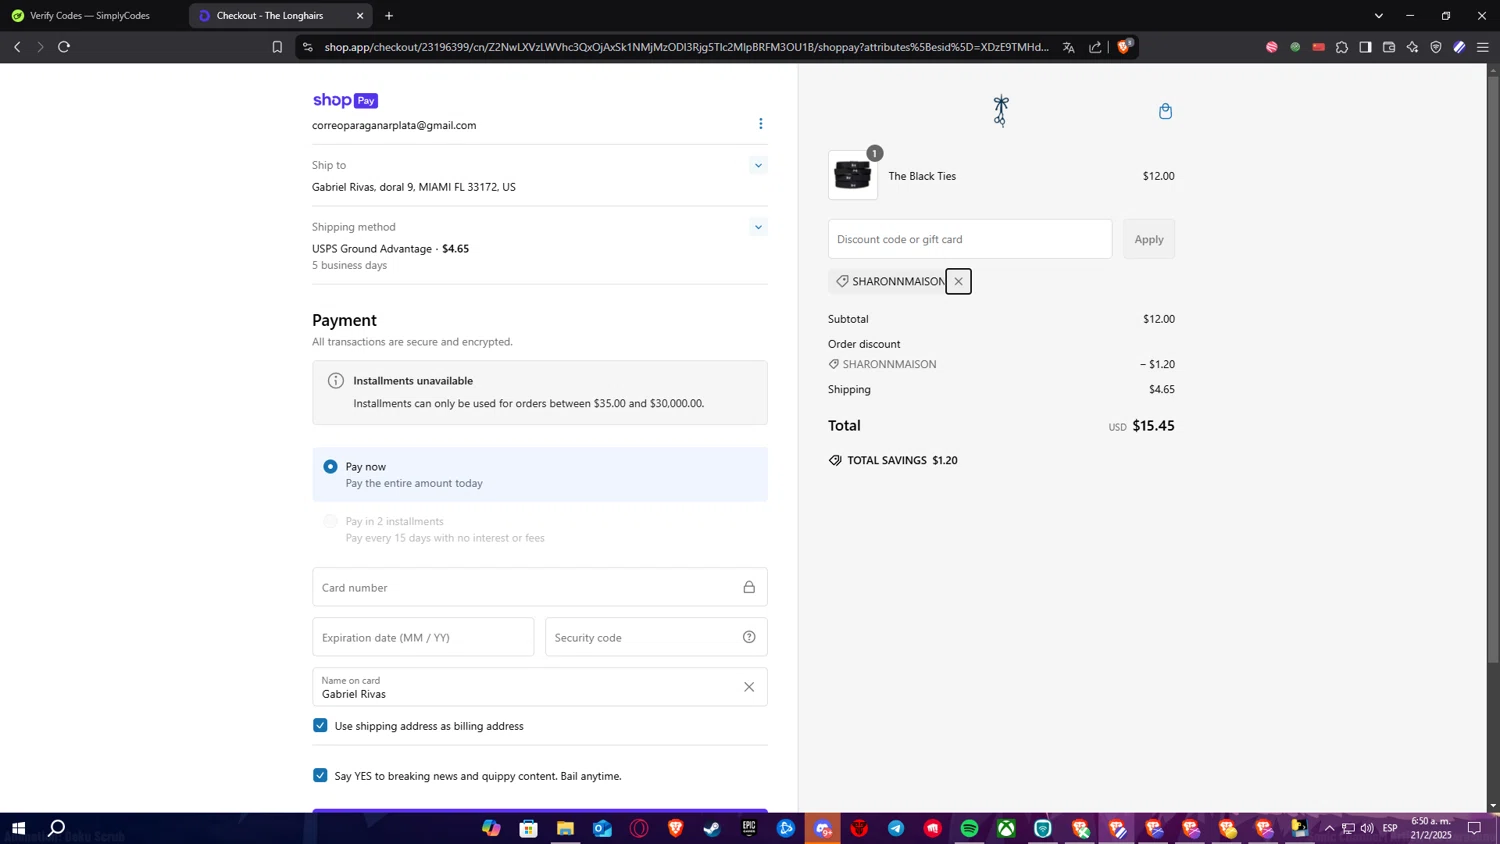Click the Installments unavailable info icon
The height and width of the screenshot is (844, 1500).
coord(336,381)
